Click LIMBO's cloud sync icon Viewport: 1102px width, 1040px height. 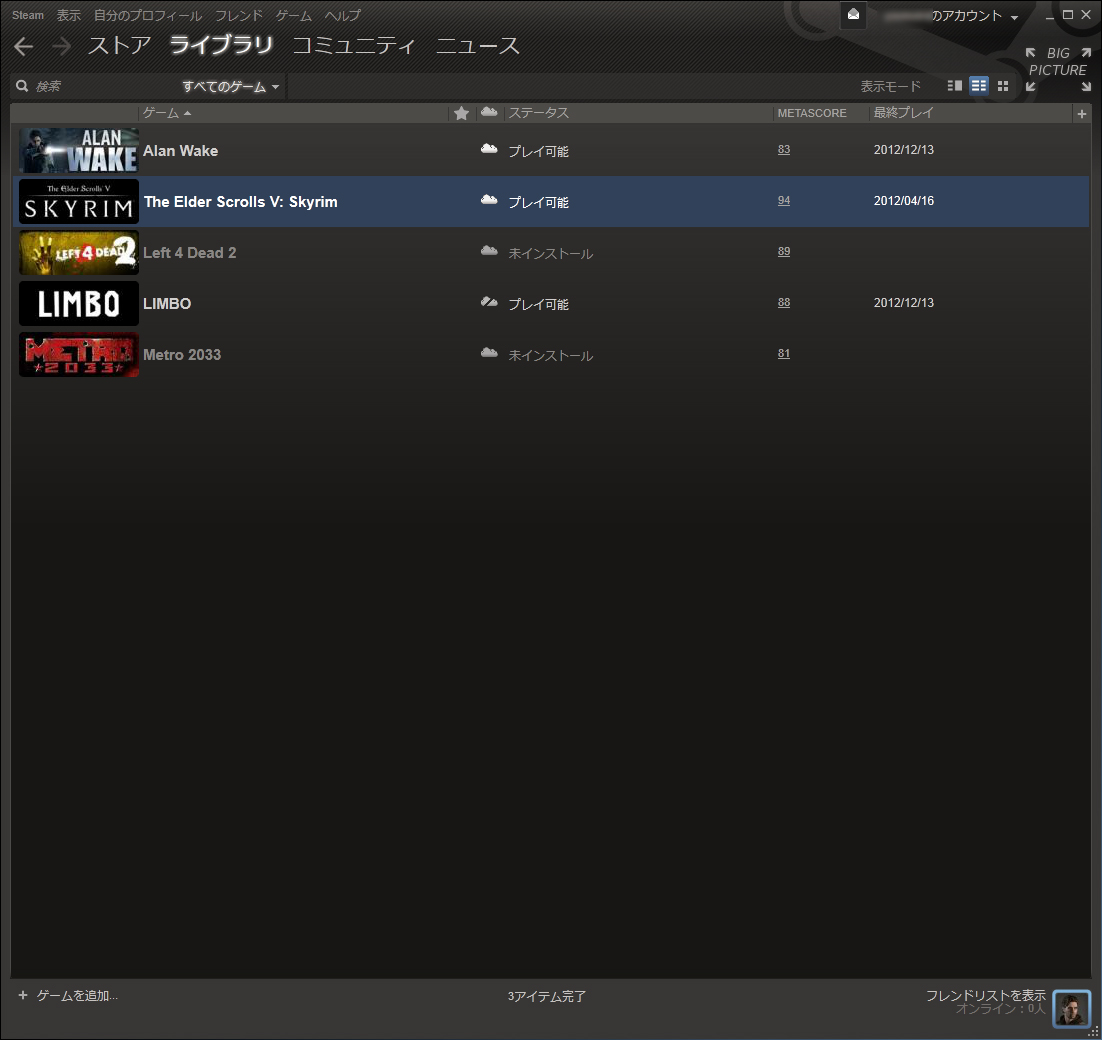pyautogui.click(x=489, y=302)
